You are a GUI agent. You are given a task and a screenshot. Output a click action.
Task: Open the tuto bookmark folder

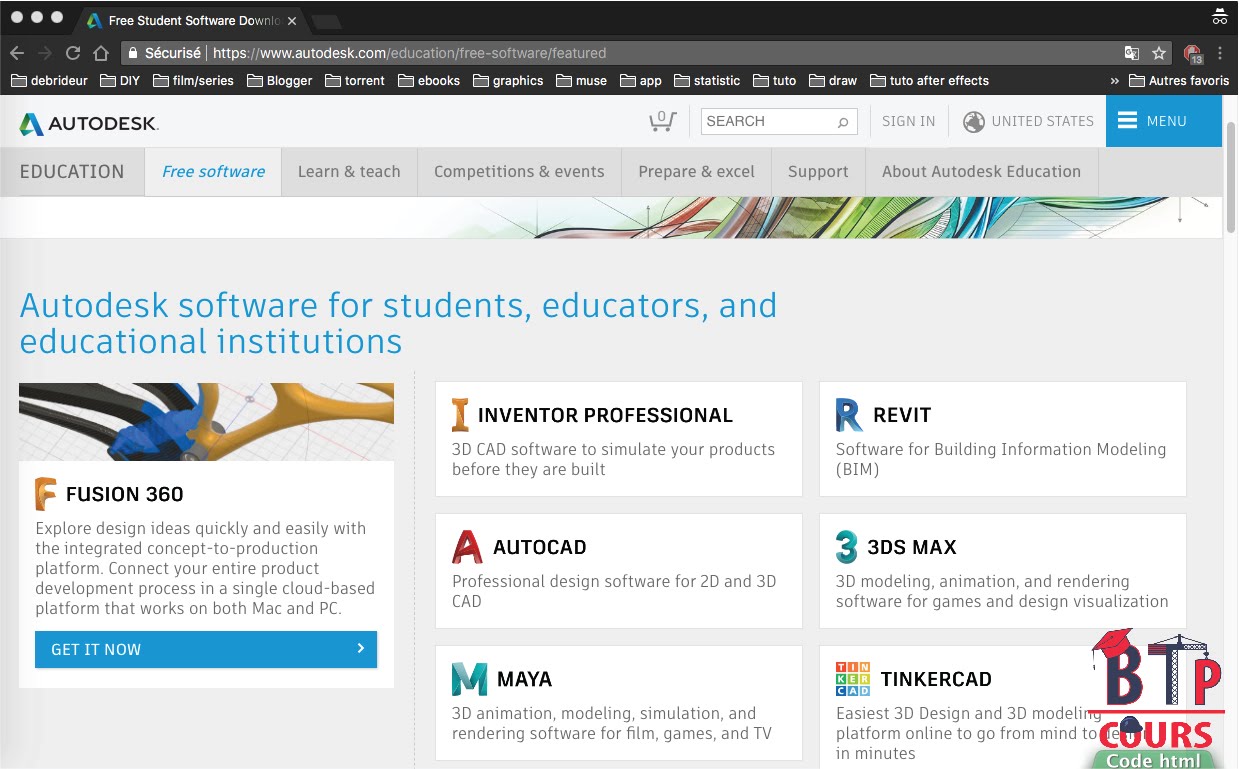click(x=774, y=81)
